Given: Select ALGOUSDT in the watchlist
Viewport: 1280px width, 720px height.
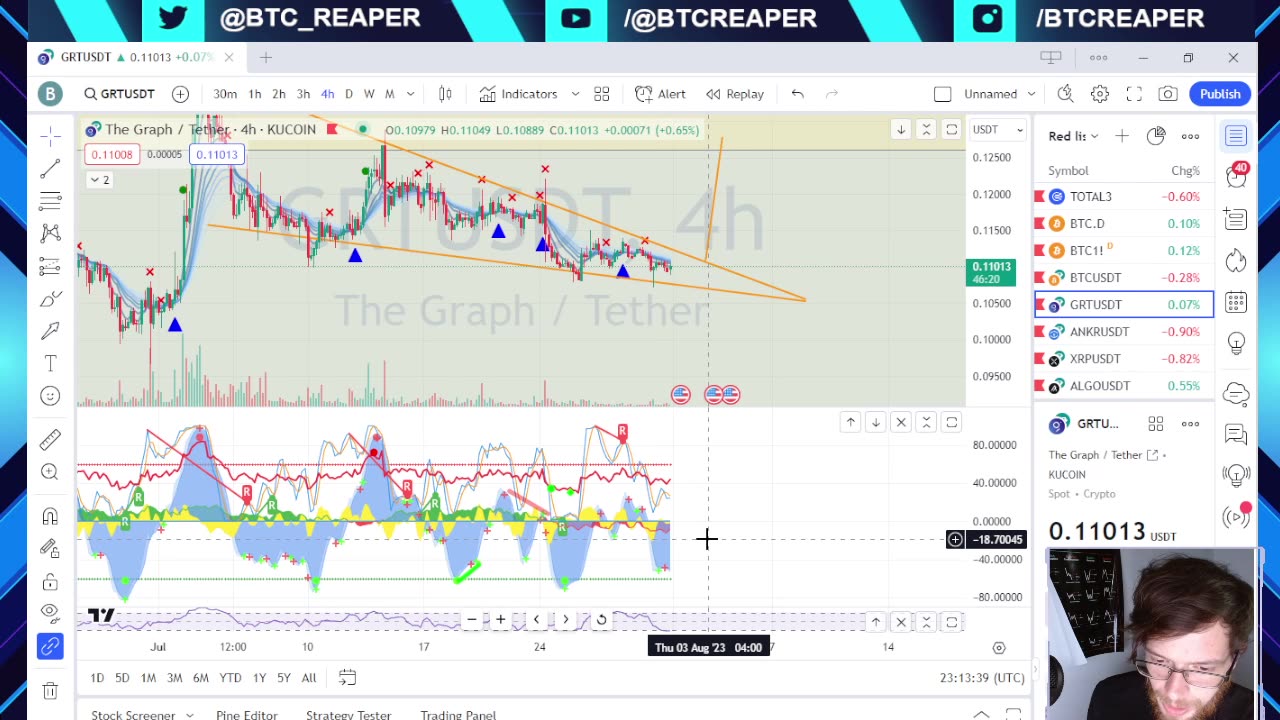Looking at the screenshot, I should (1124, 386).
